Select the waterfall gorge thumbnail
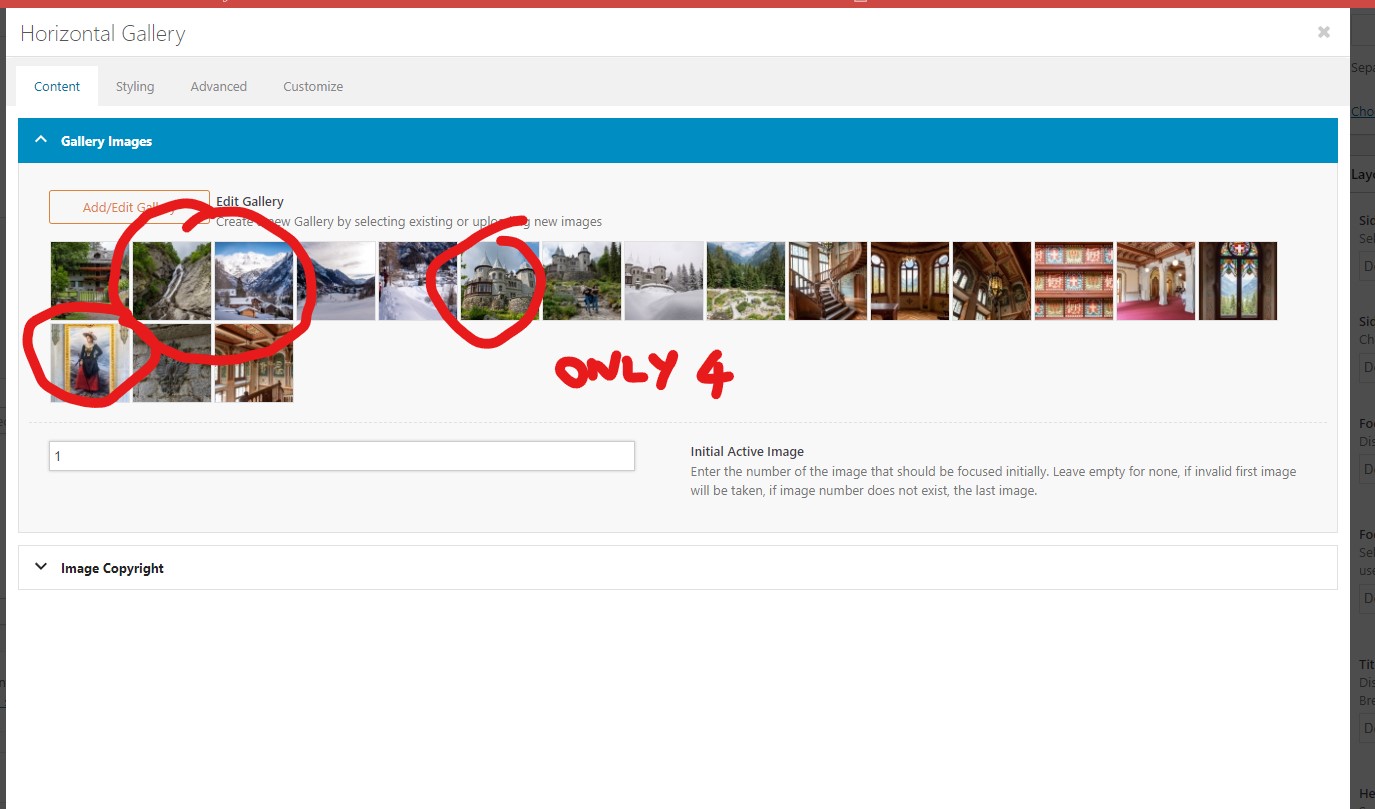Image resolution: width=1375 pixels, height=809 pixels. (172, 281)
